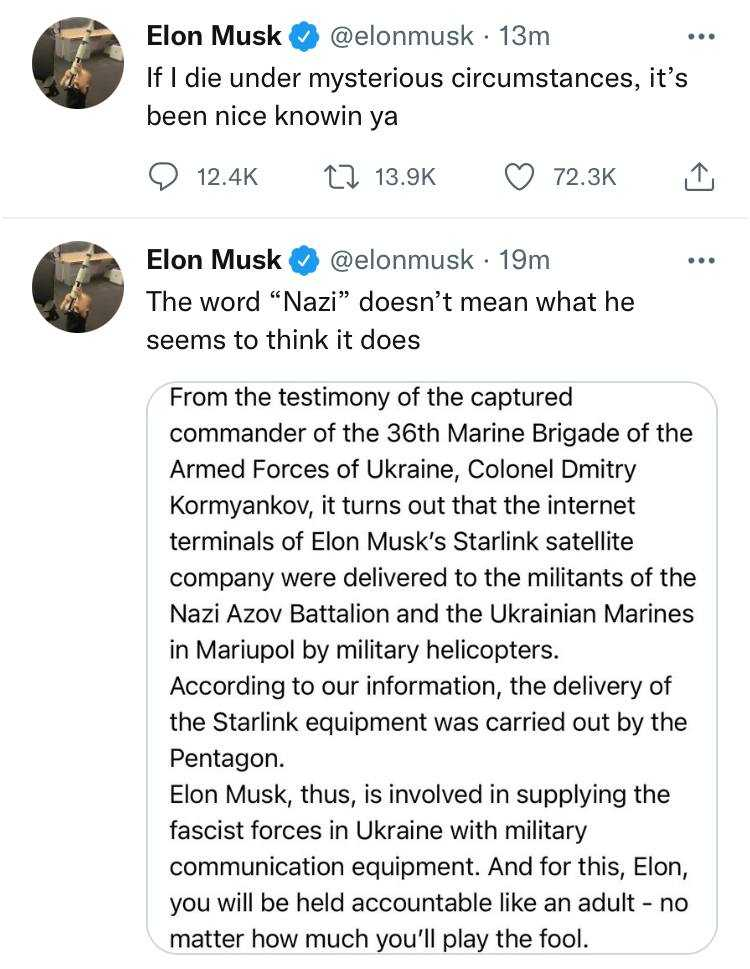Tap the @elonmusk handle on the 19m tweet

coord(402,260)
